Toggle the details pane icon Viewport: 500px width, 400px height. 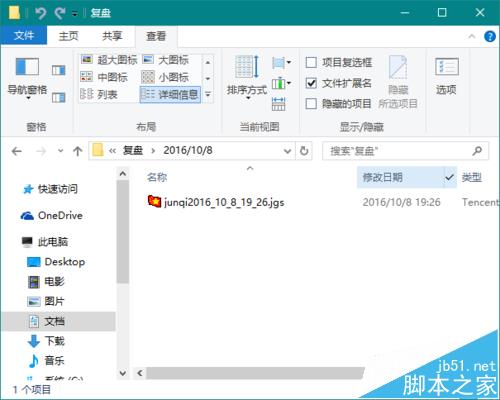point(59,97)
